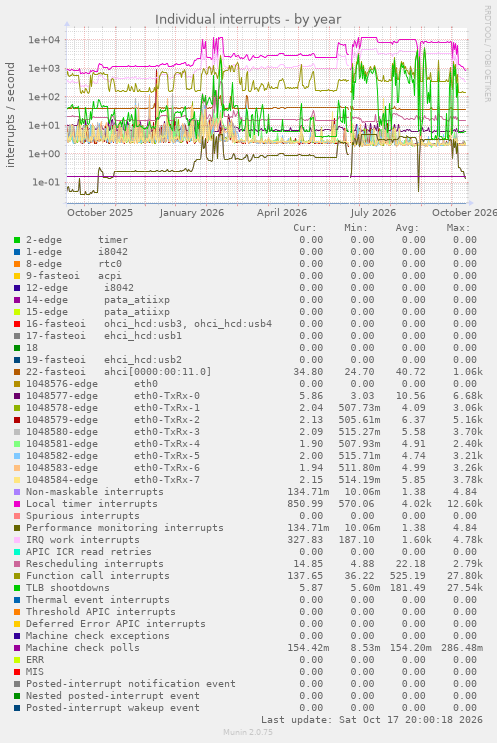
Task: Click the 'Max:' column header
Action: point(458,228)
